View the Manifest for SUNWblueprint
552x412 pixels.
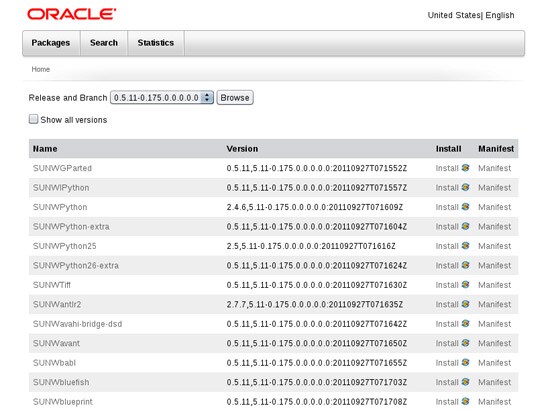coord(494,402)
